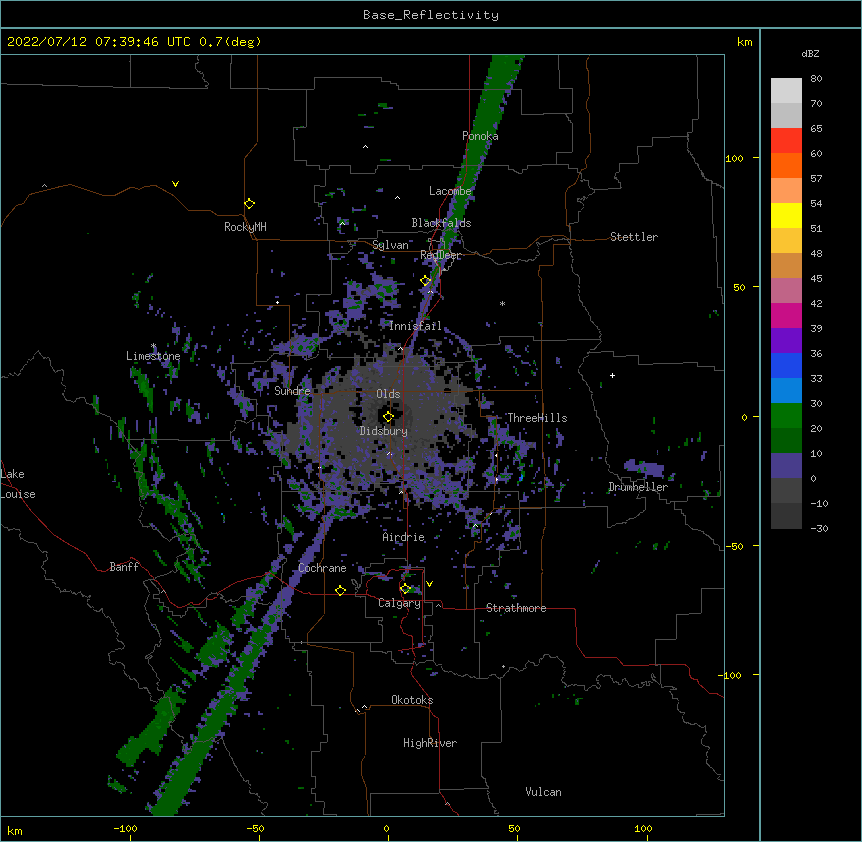Click the white plus marker north of Drumheller

click(x=612, y=375)
